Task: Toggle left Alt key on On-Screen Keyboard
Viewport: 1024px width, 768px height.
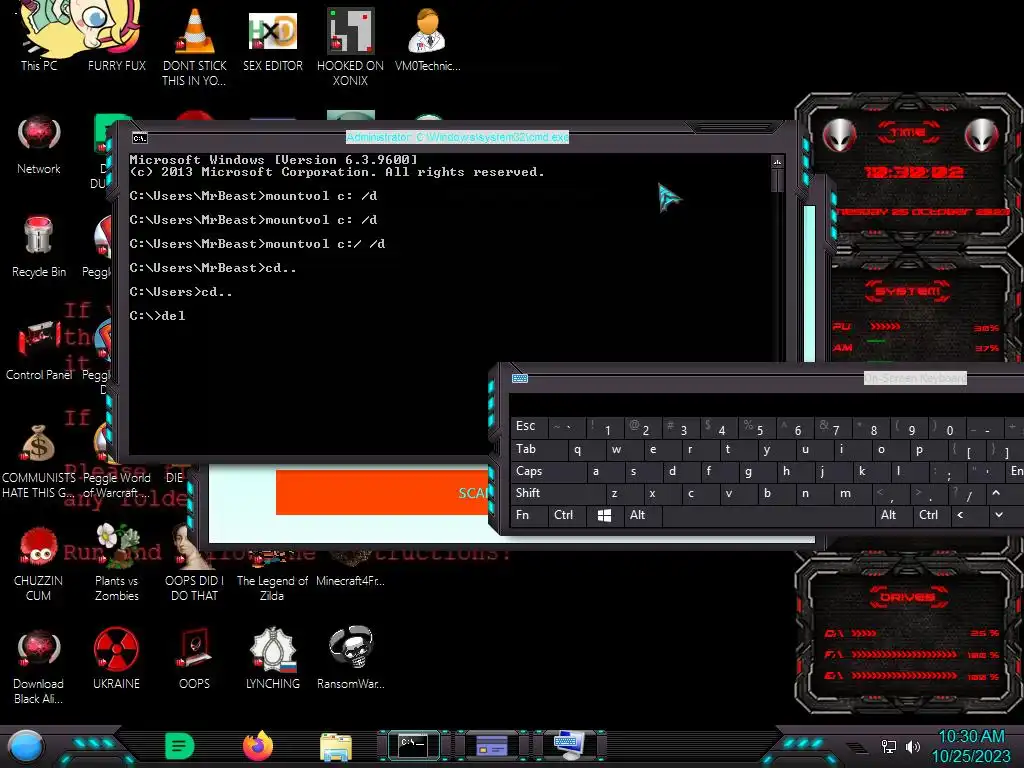Action: [642, 515]
